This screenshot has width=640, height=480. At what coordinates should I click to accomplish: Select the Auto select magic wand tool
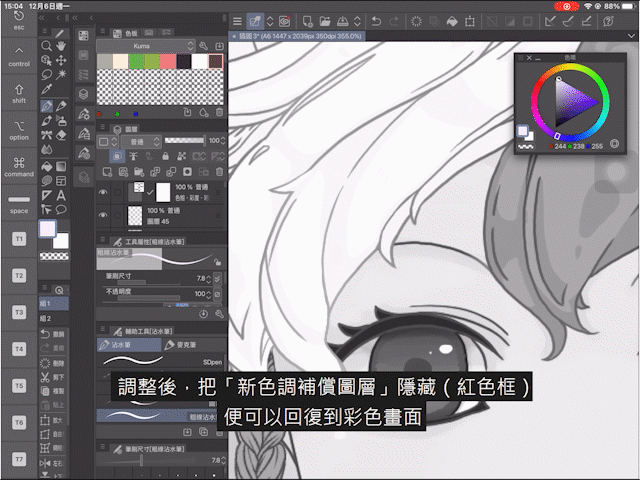(x=61, y=75)
